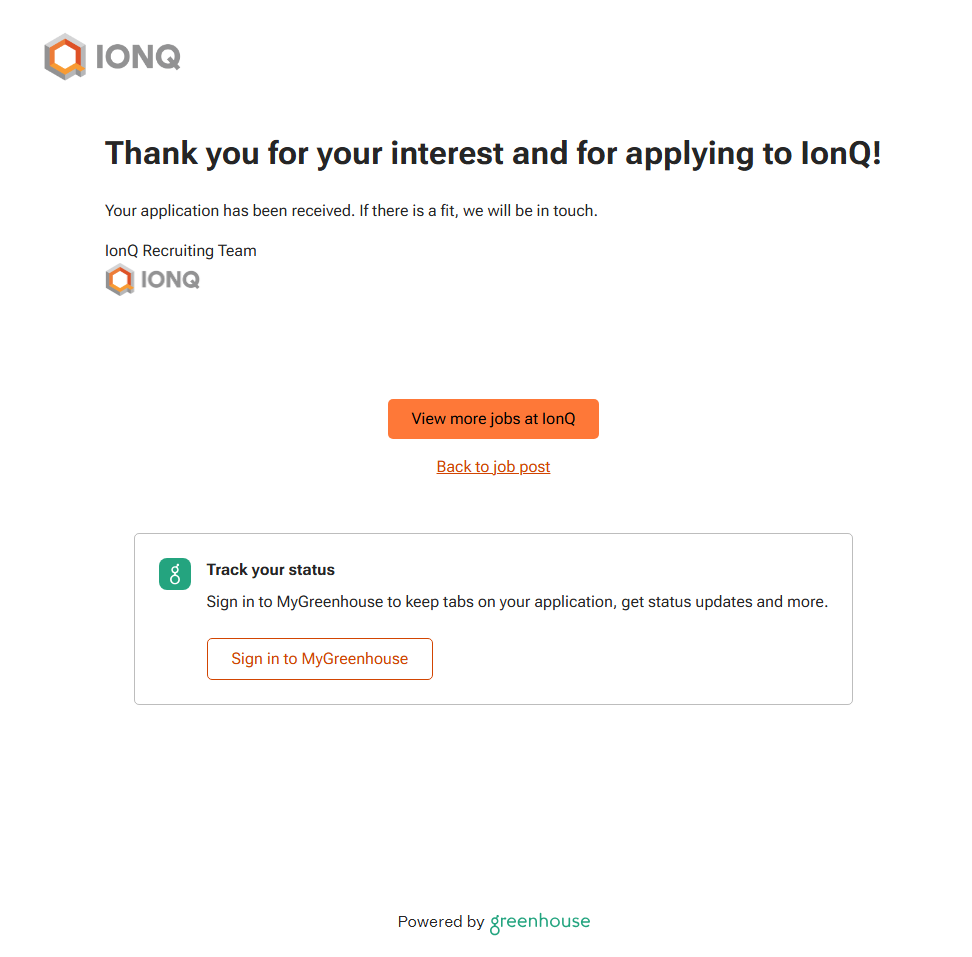The width and height of the screenshot is (972, 957).
Task: Click the "Track your status" card title
Action: pos(271,570)
